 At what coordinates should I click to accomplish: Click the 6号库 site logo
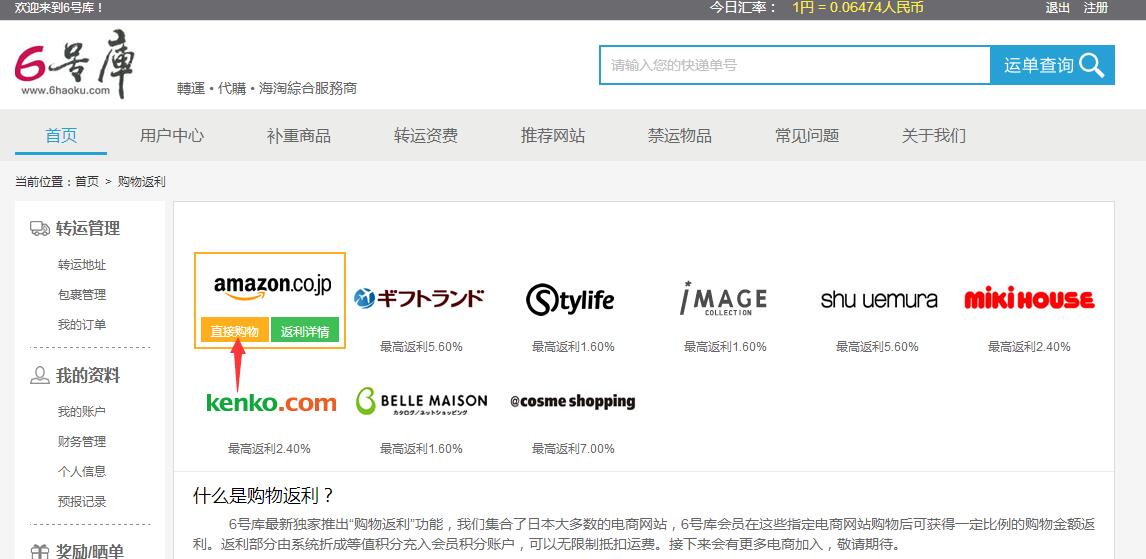[75, 64]
